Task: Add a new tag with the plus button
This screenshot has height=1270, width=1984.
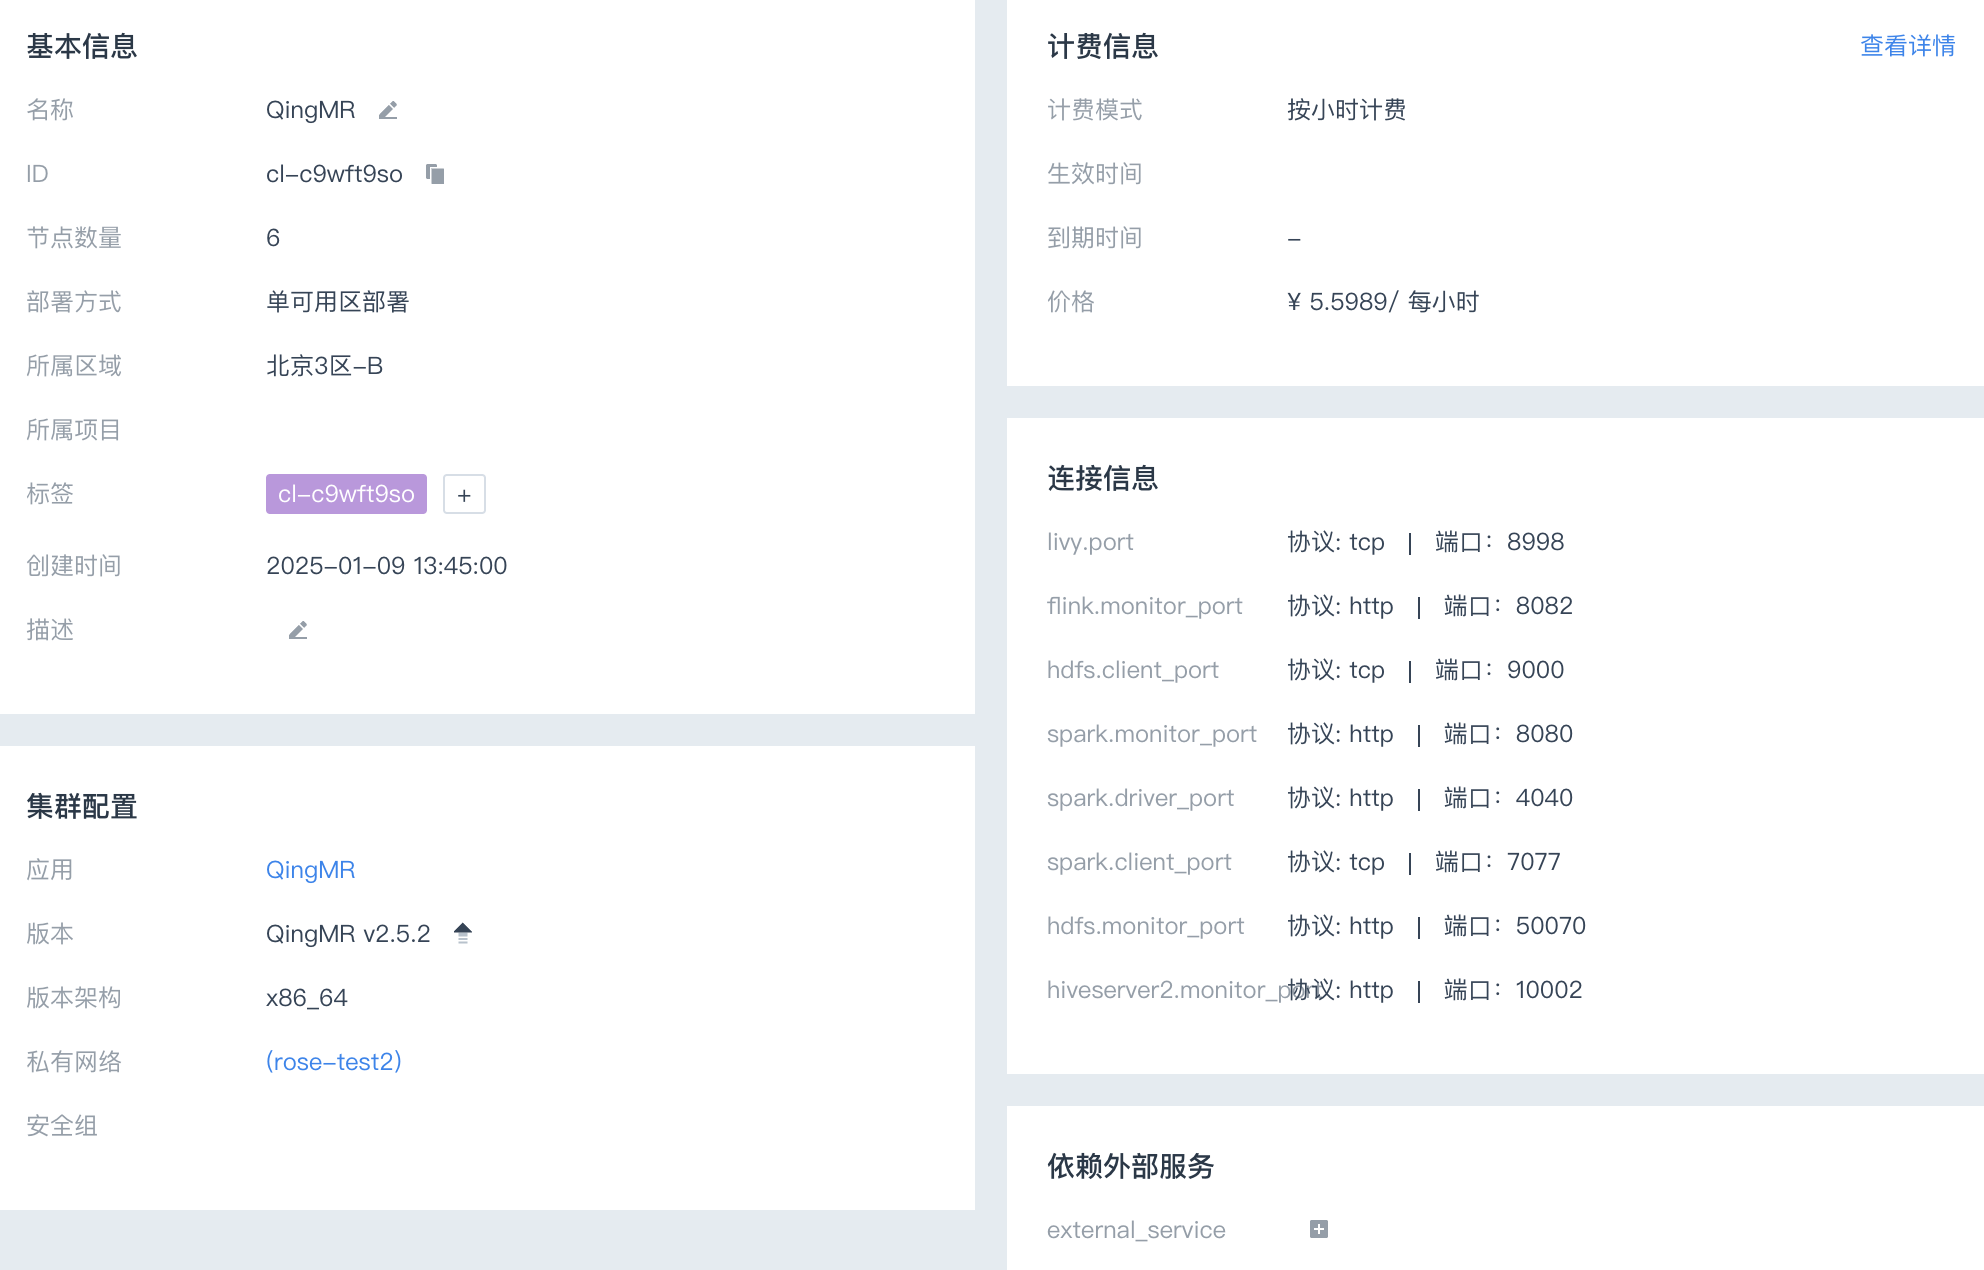Action: [463, 494]
